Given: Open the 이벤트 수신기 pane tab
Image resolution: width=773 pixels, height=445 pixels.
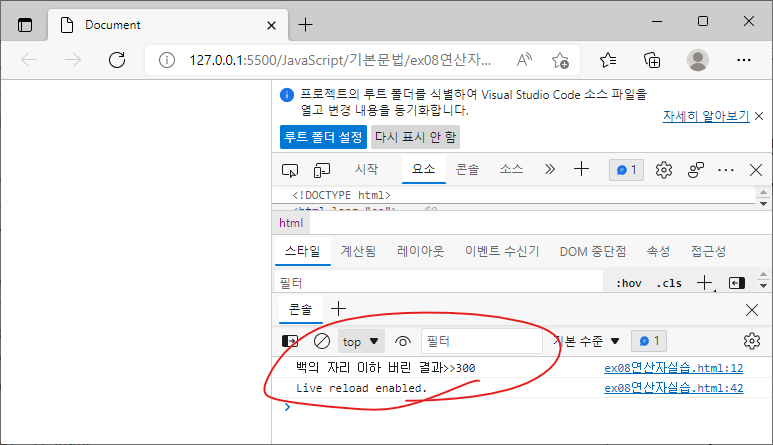Looking at the screenshot, I should 502,251.
